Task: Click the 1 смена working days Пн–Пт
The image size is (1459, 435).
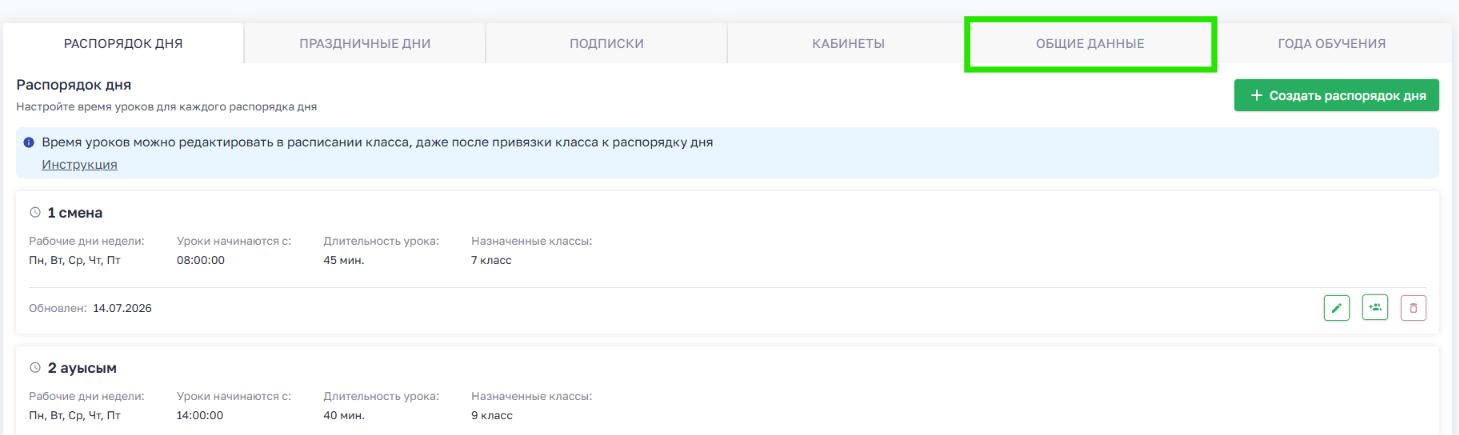Action: [x=75, y=260]
